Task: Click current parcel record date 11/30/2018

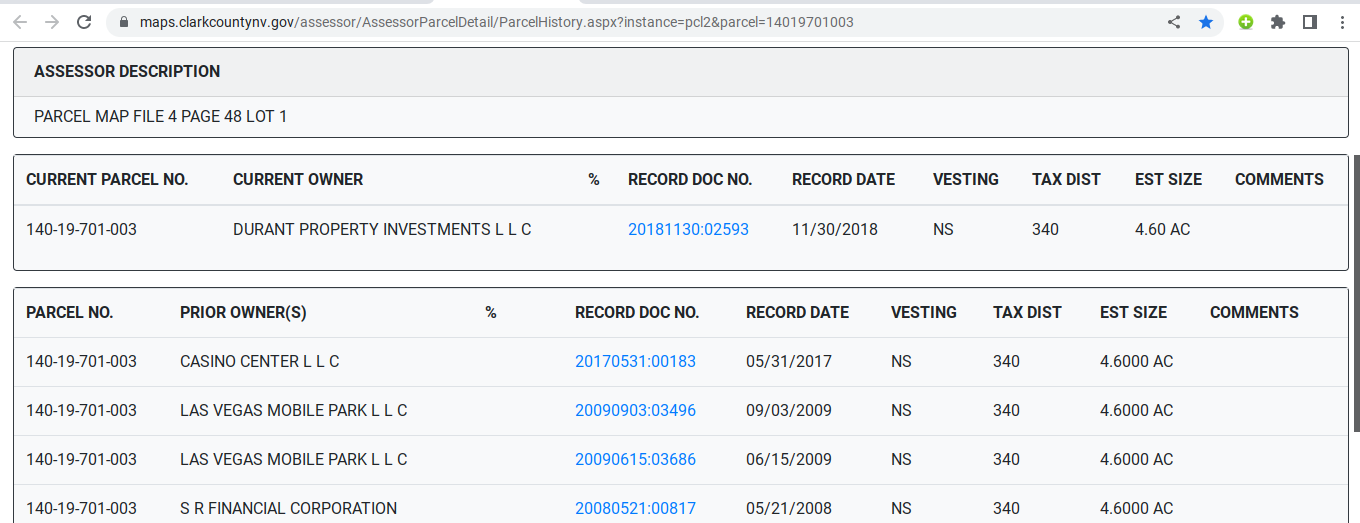Action: 835,230
